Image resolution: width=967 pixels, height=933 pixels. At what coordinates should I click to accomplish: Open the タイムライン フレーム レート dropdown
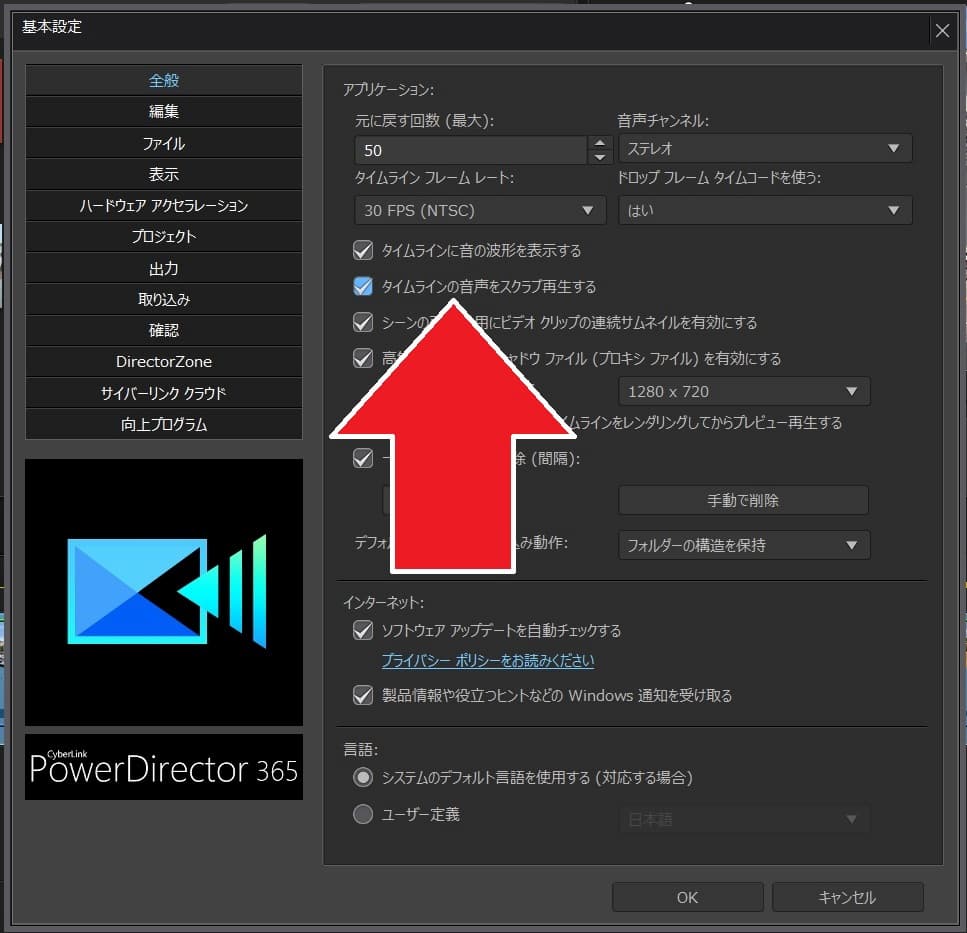pyautogui.click(x=480, y=210)
